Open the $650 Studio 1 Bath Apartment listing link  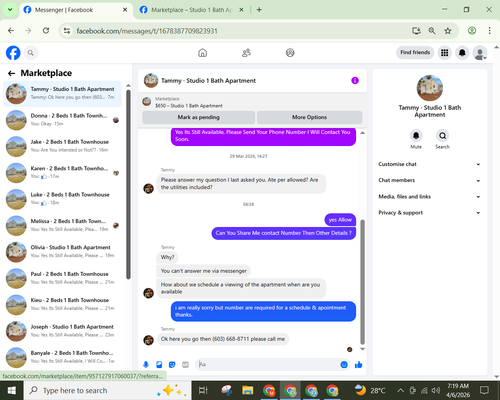(x=189, y=106)
